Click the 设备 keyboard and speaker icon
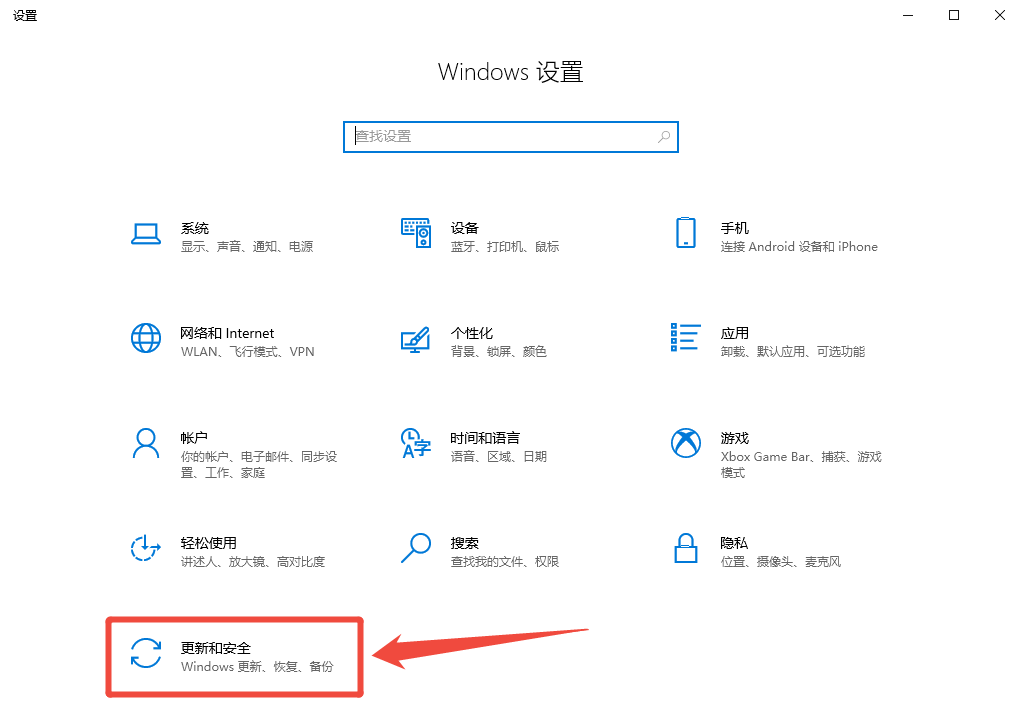The height and width of the screenshot is (721, 1023). pyautogui.click(x=416, y=233)
